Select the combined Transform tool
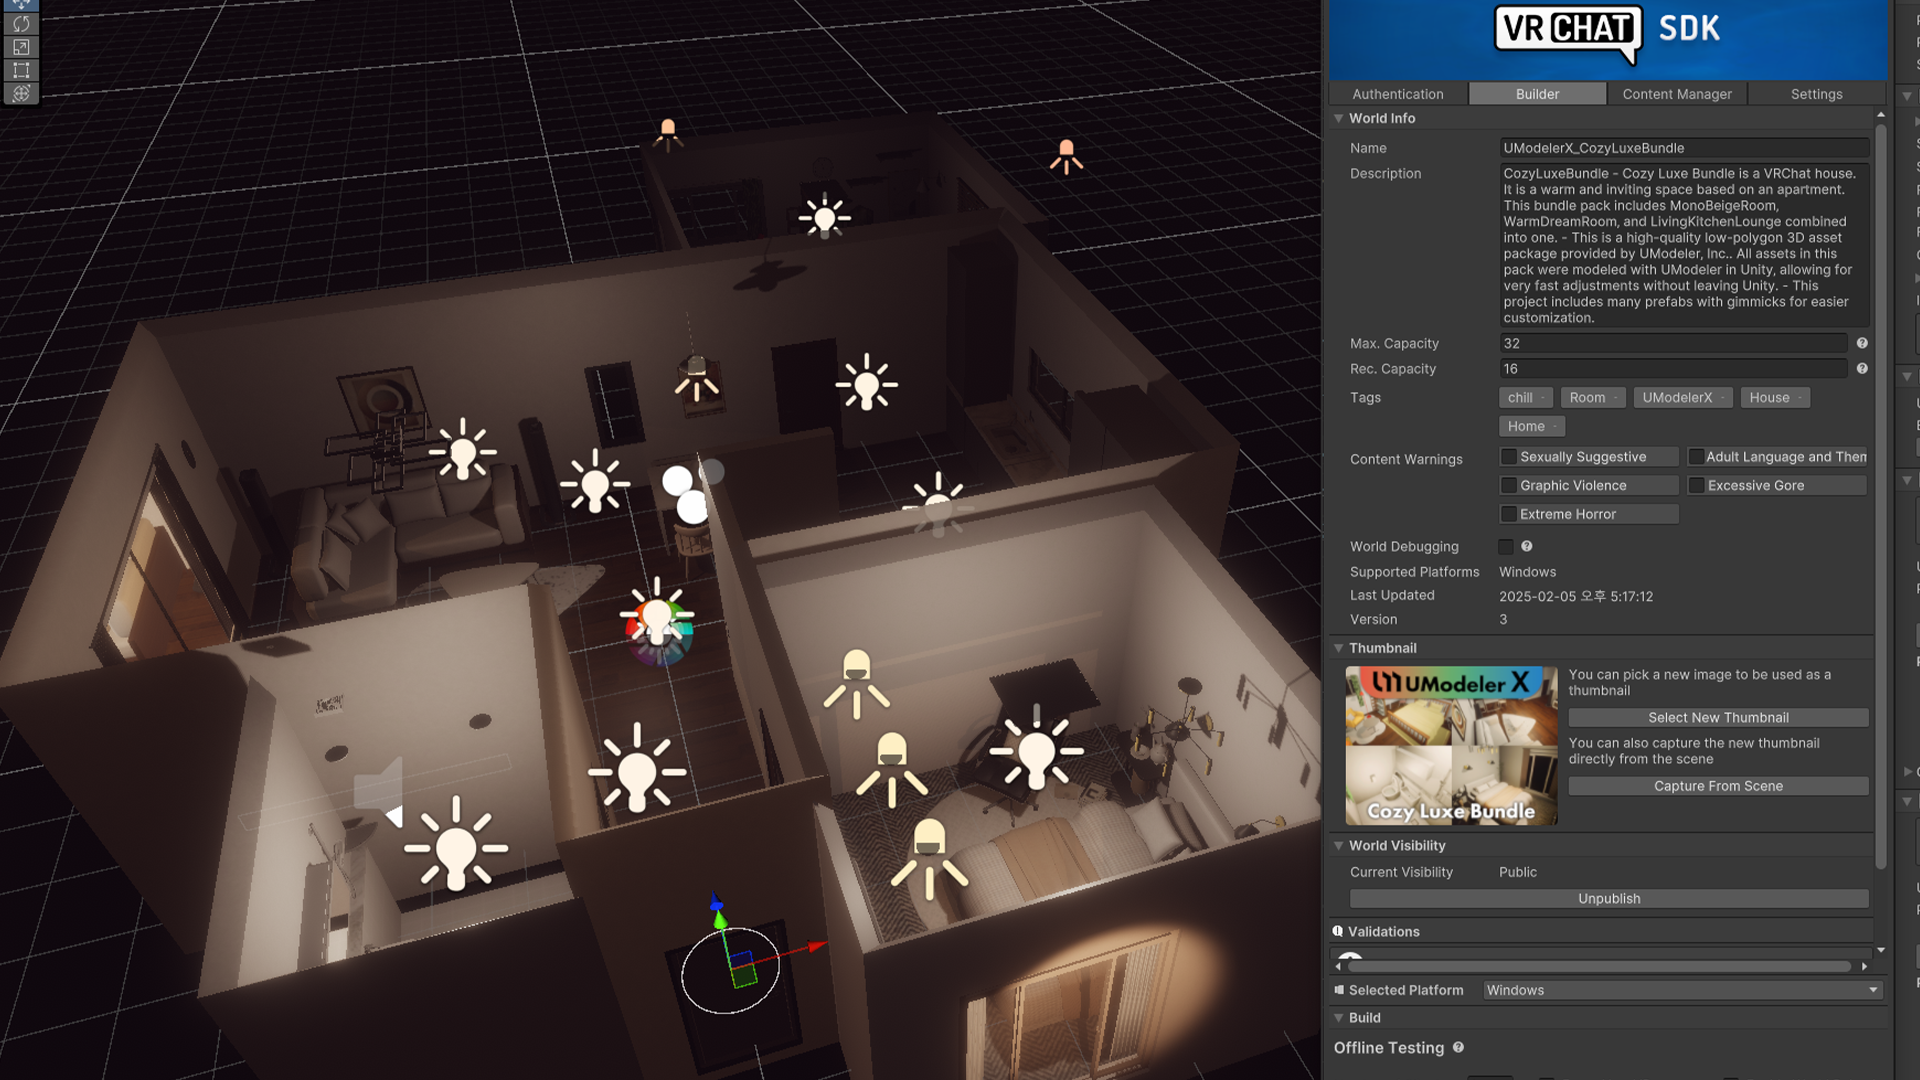 point(21,93)
